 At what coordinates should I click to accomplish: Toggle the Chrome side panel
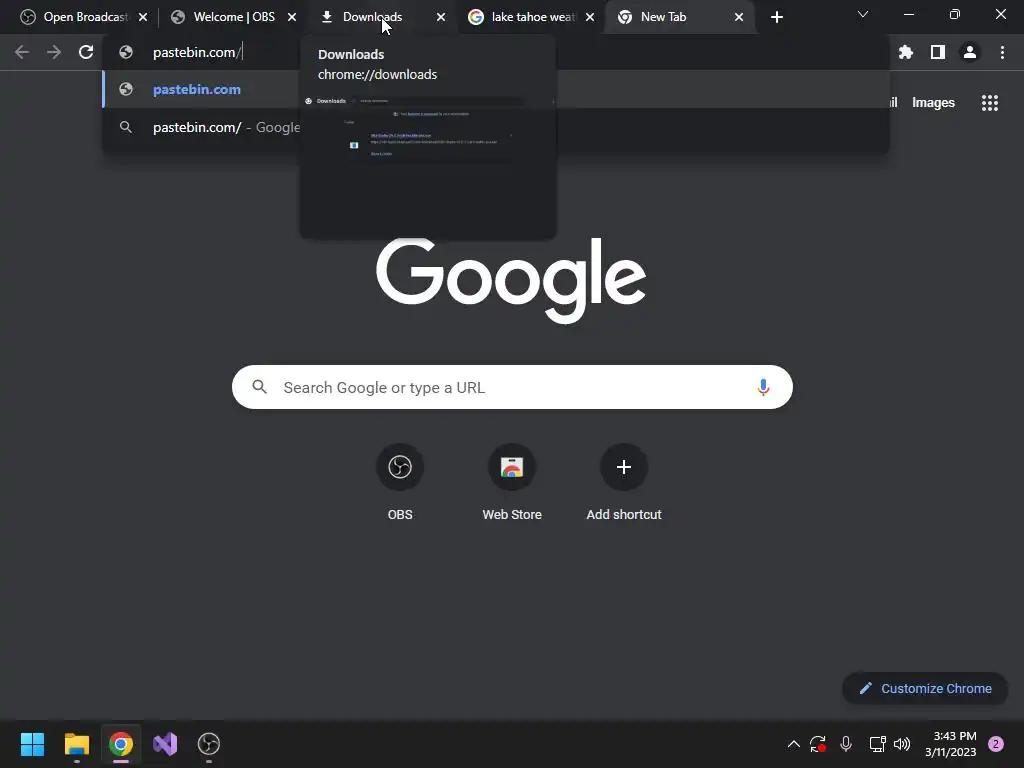(938, 52)
